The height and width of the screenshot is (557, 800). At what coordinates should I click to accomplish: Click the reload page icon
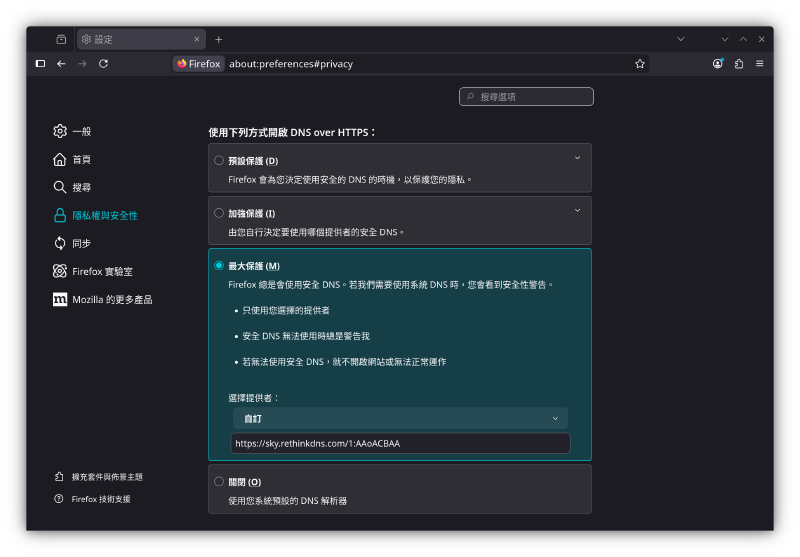coord(104,63)
